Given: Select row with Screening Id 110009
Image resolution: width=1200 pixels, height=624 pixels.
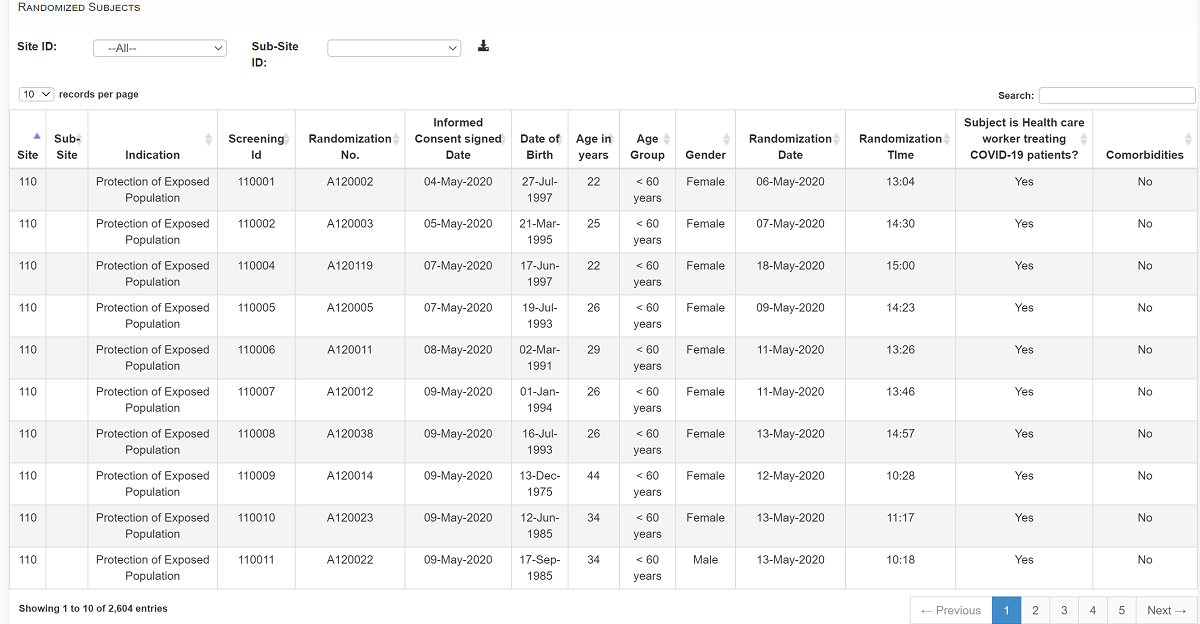Looking at the screenshot, I should pos(256,476).
